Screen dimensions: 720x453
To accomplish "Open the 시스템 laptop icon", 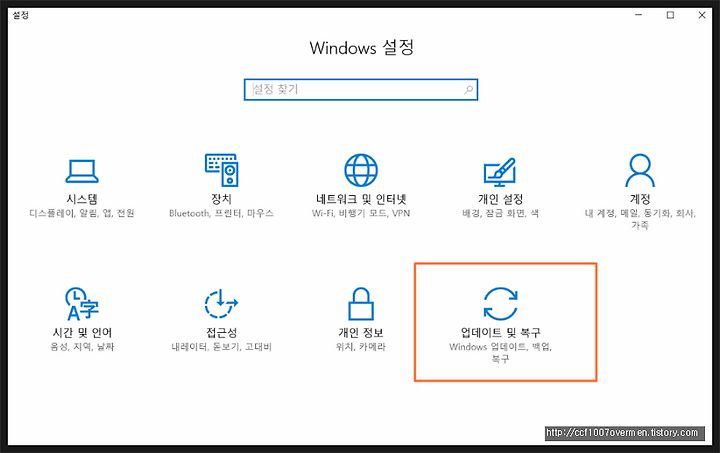I will point(82,171).
